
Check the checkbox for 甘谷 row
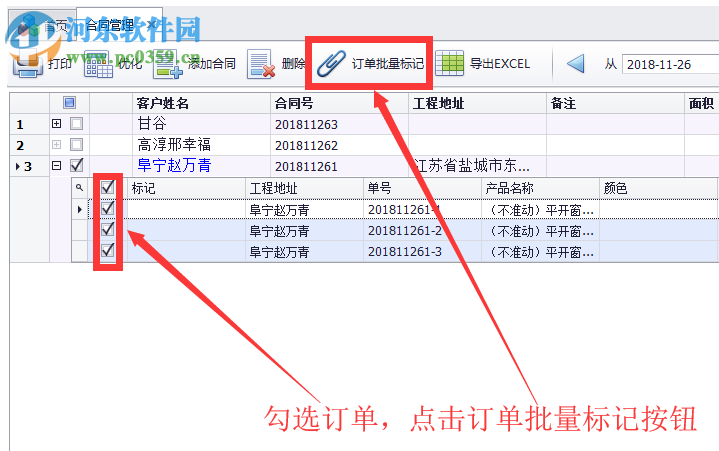(77, 123)
